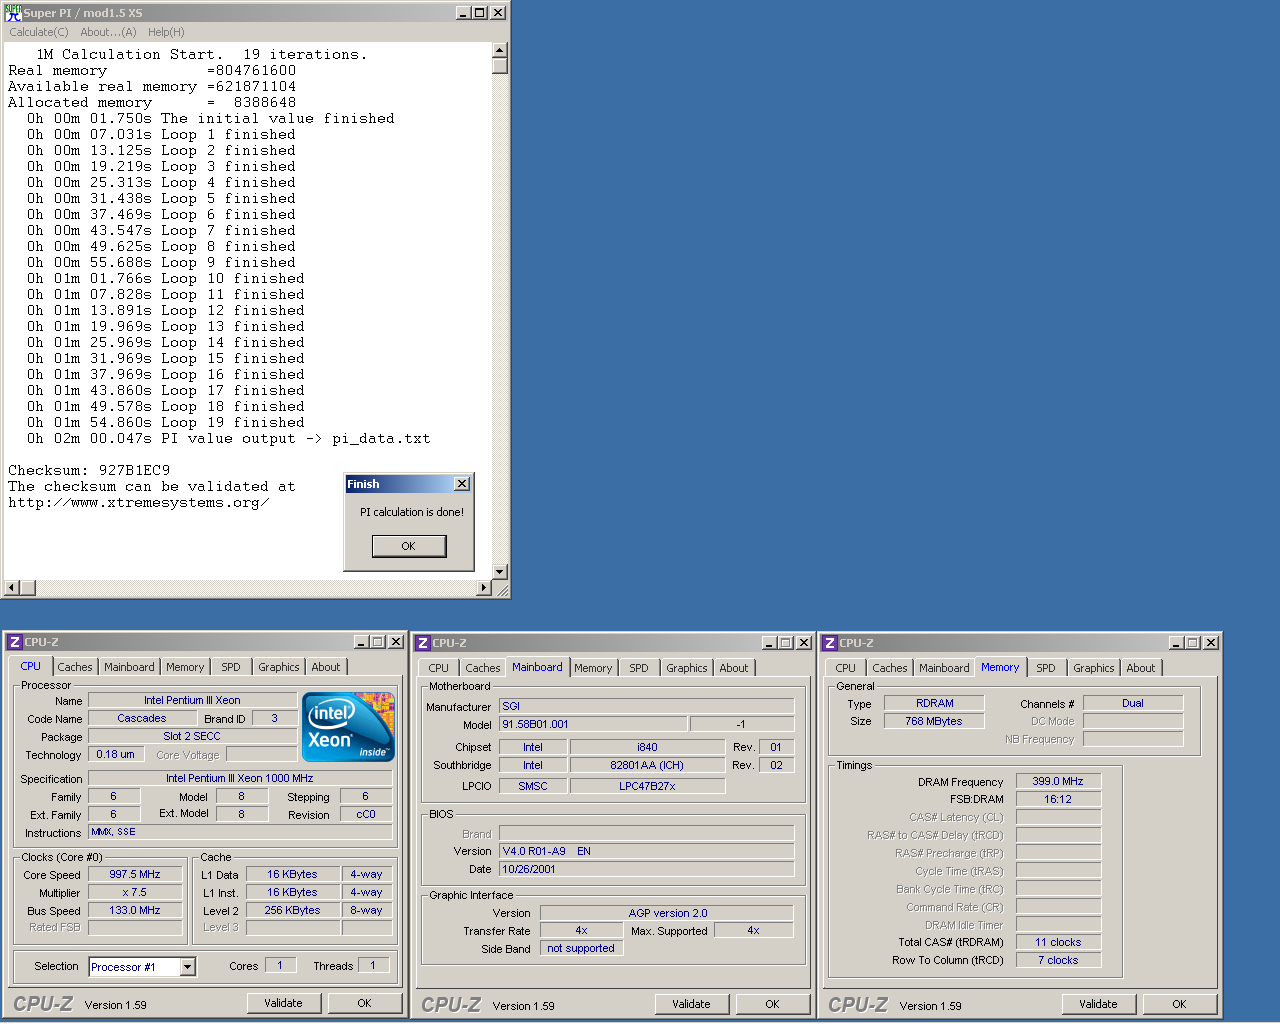Switch to About tab in first CPU-Z window
1280x1024 pixels.
point(326,667)
